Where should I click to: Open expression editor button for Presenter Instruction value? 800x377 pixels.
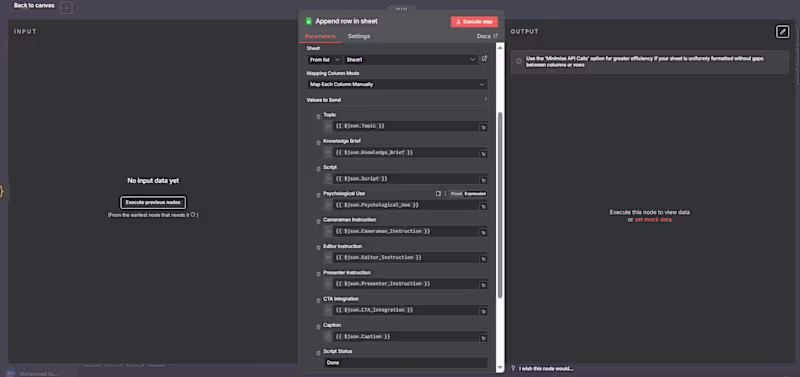(x=483, y=285)
